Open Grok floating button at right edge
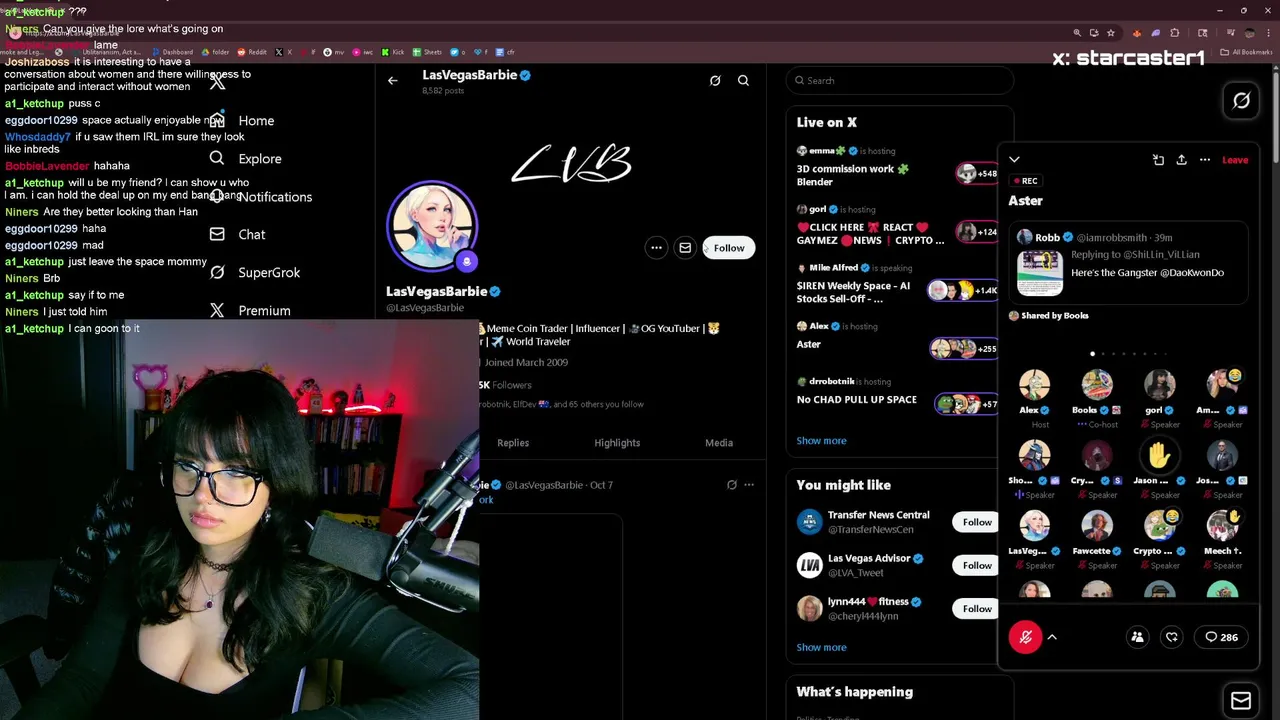The image size is (1280, 720). tap(1241, 101)
